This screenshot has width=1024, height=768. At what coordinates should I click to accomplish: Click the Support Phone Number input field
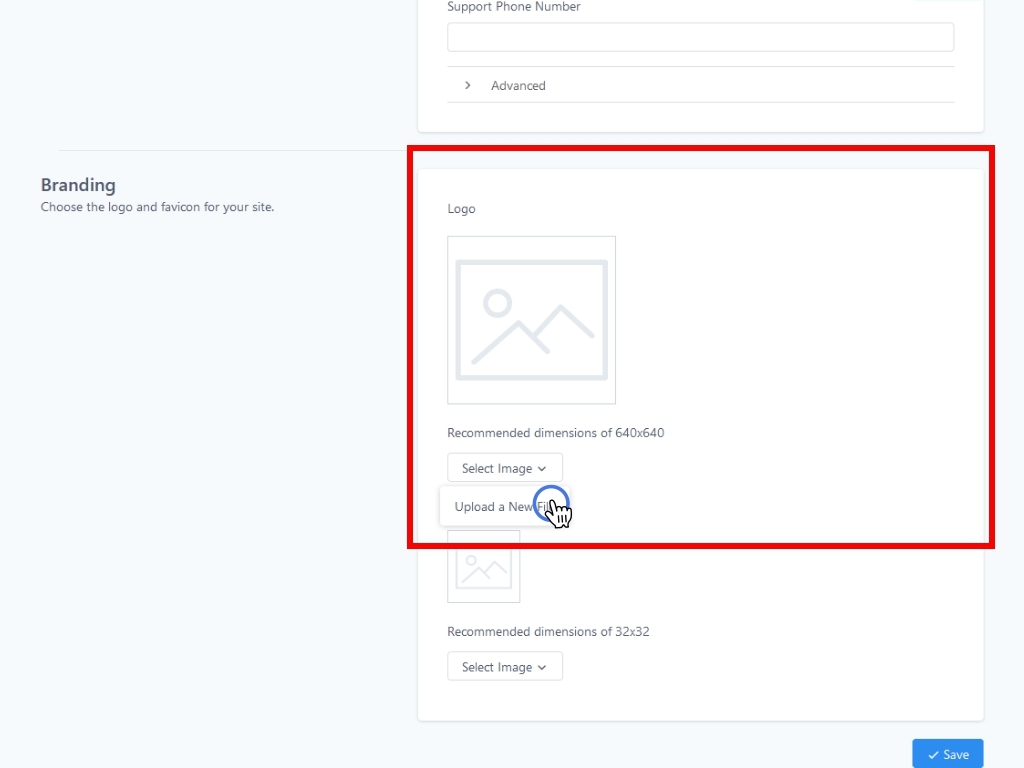[700, 37]
